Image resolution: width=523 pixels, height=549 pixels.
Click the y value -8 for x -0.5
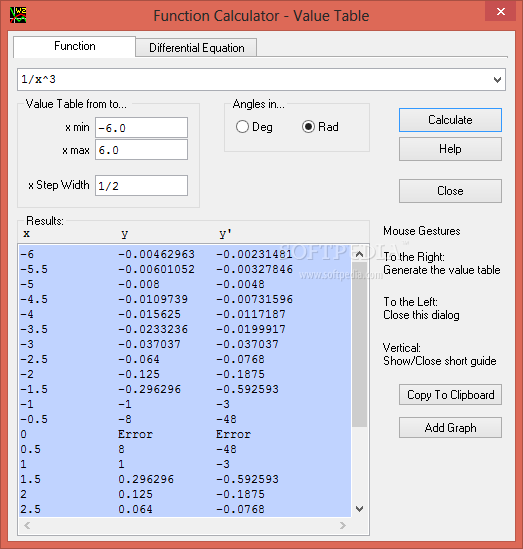click(x=125, y=419)
